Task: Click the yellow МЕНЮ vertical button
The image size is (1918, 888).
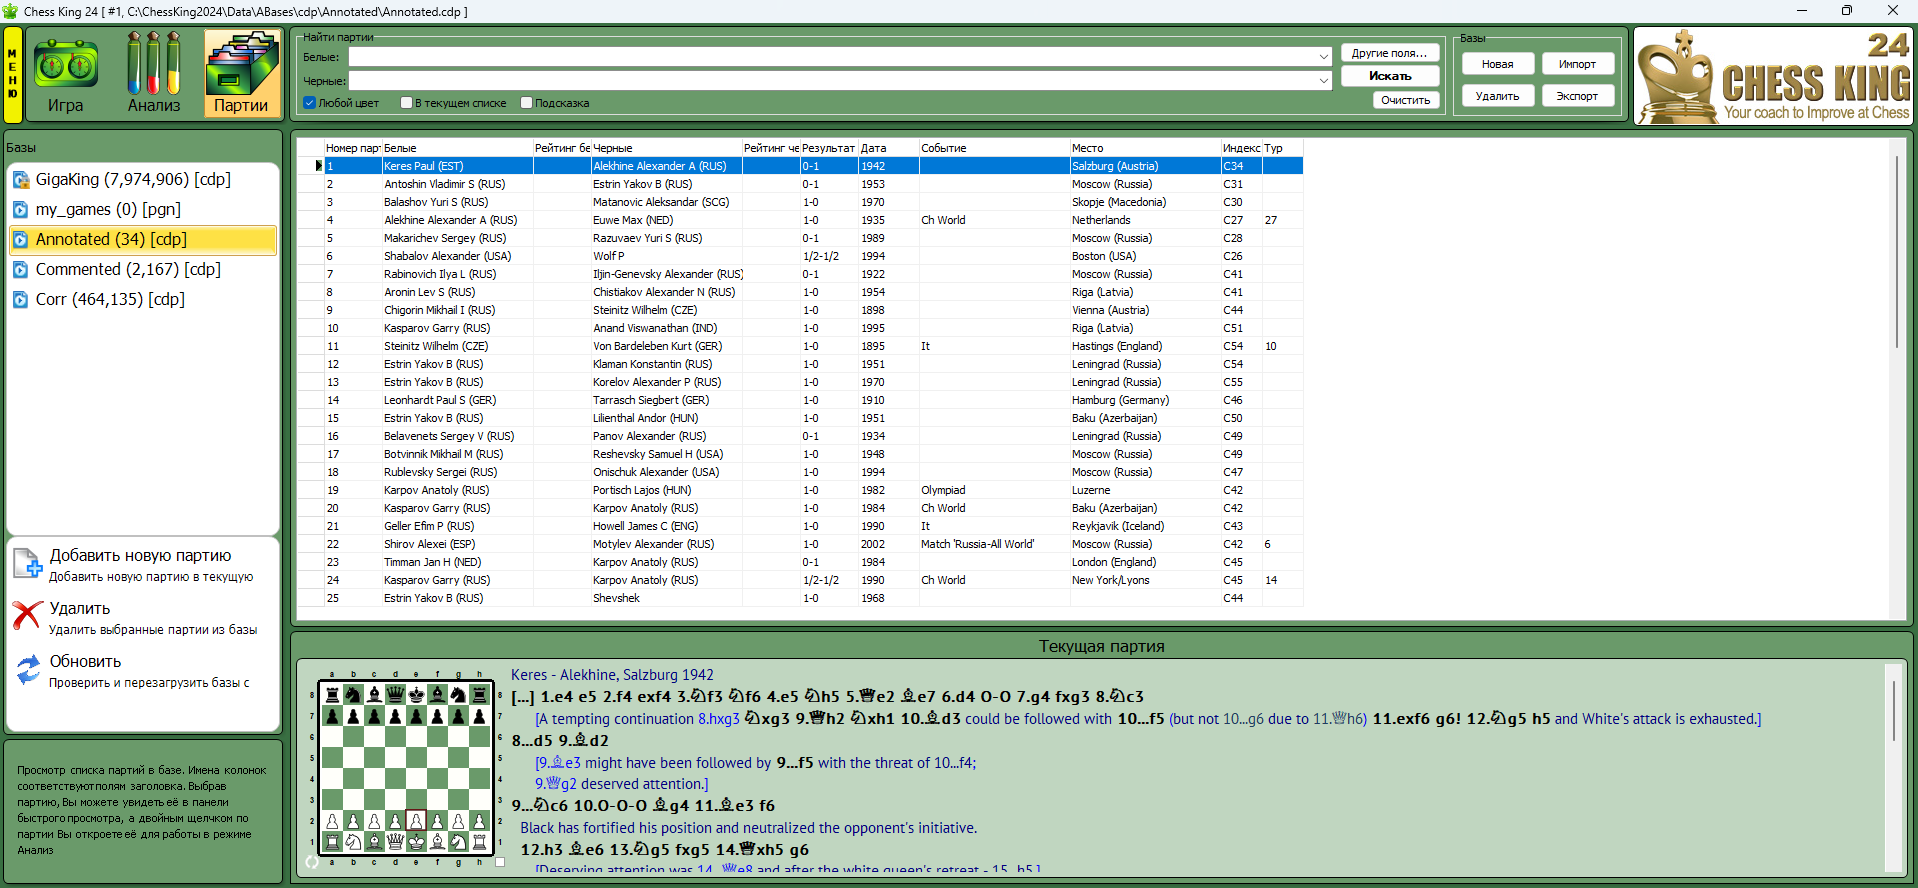Action: [x=13, y=73]
